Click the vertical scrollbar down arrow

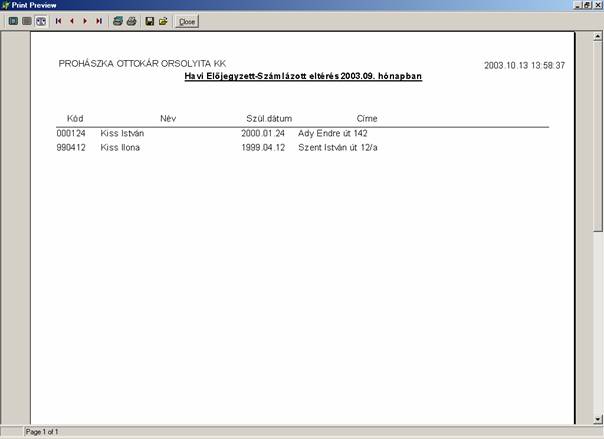(597, 418)
